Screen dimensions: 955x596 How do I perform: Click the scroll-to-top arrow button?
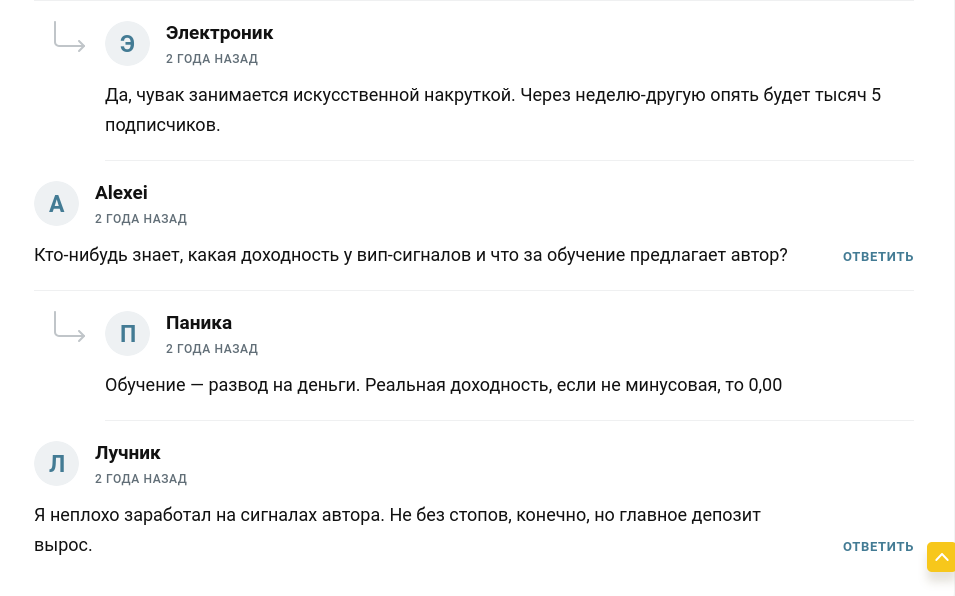click(941, 557)
